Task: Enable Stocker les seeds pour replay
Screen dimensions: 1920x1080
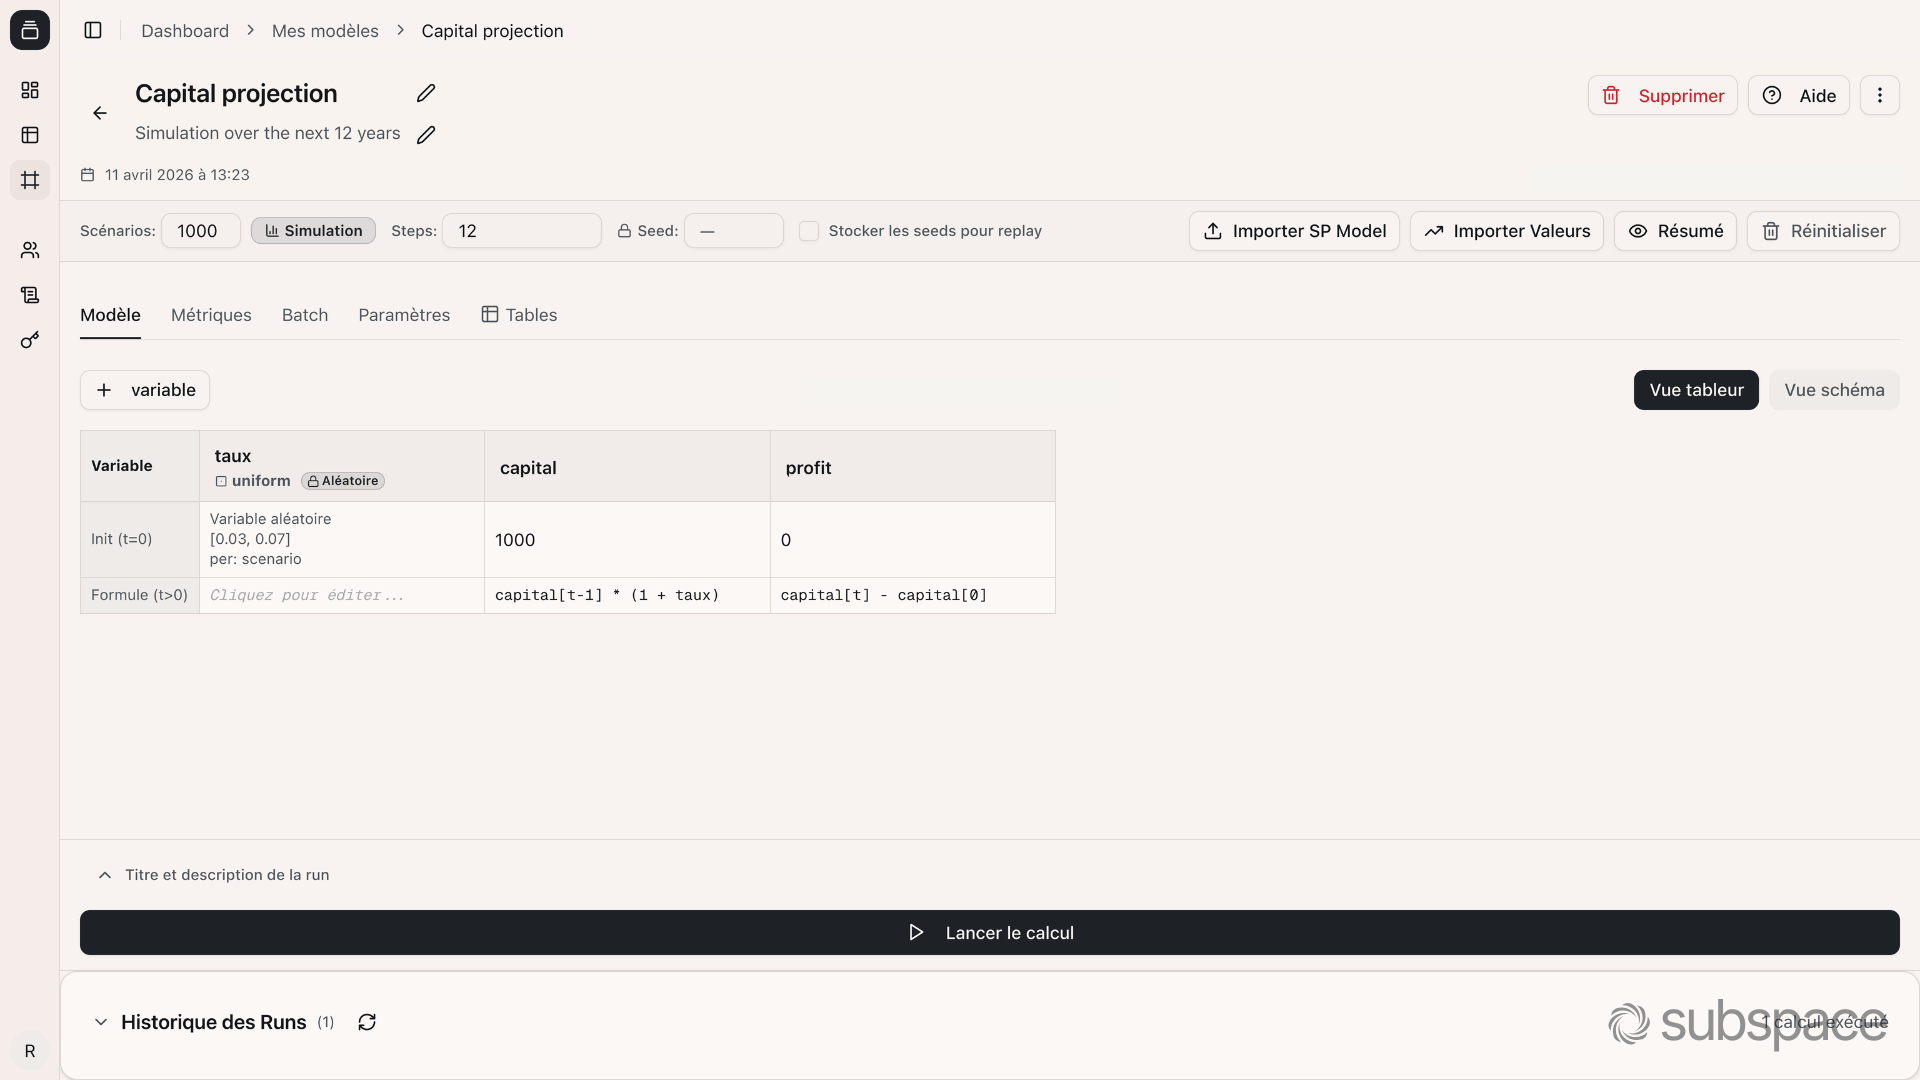Action: pyautogui.click(x=809, y=231)
